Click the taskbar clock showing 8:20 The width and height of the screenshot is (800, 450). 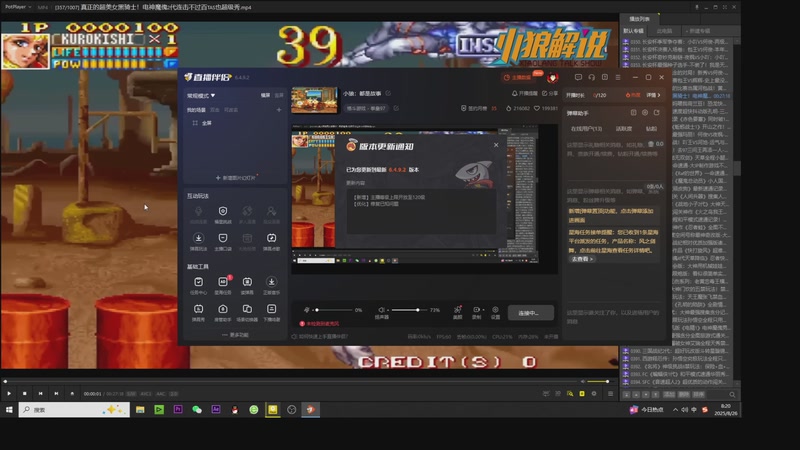726,410
